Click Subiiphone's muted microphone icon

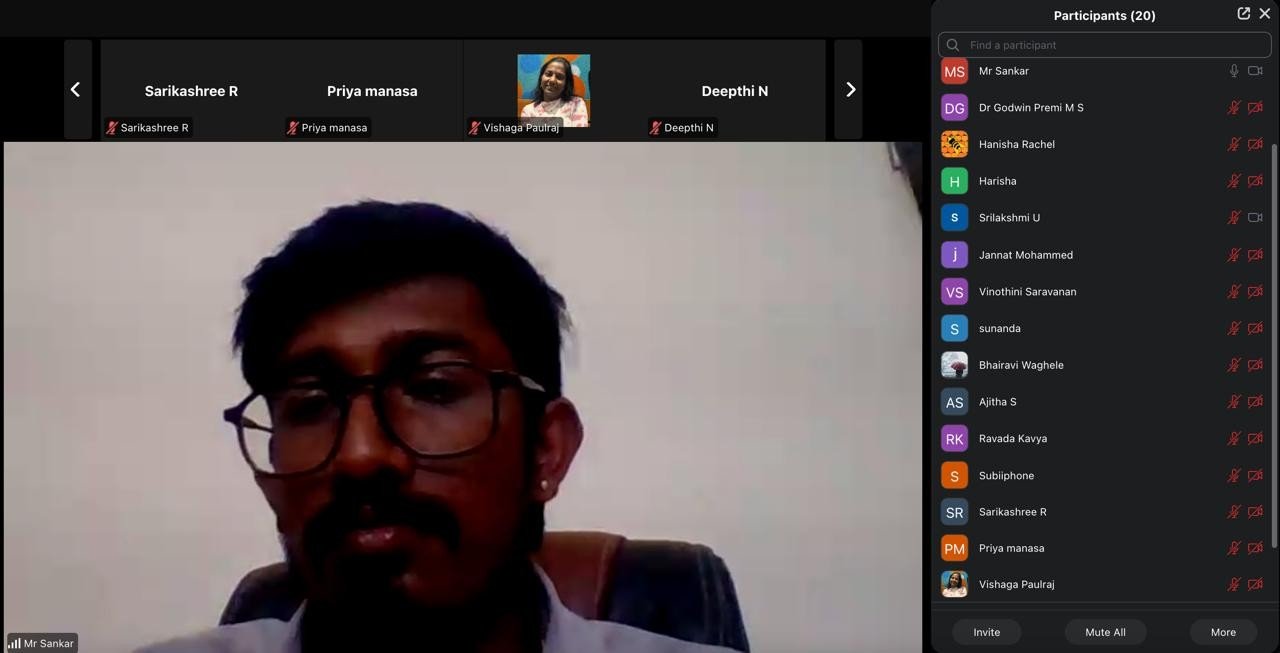pyautogui.click(x=1234, y=475)
